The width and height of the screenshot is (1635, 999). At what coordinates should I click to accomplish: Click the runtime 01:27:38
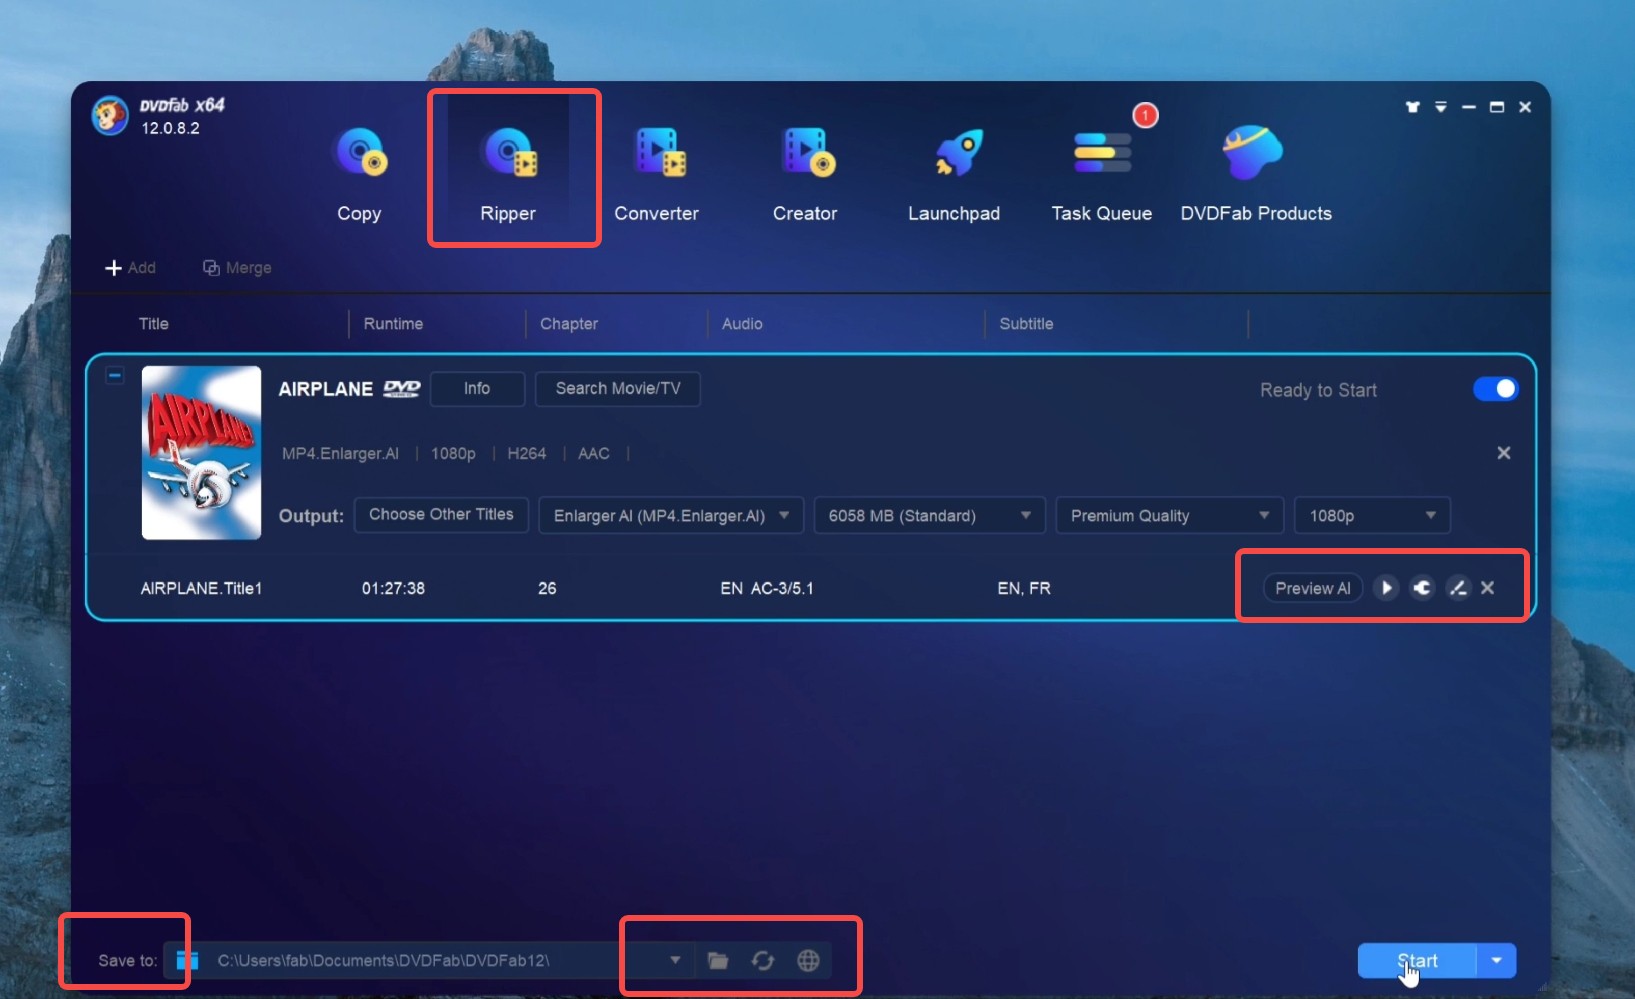(x=393, y=588)
